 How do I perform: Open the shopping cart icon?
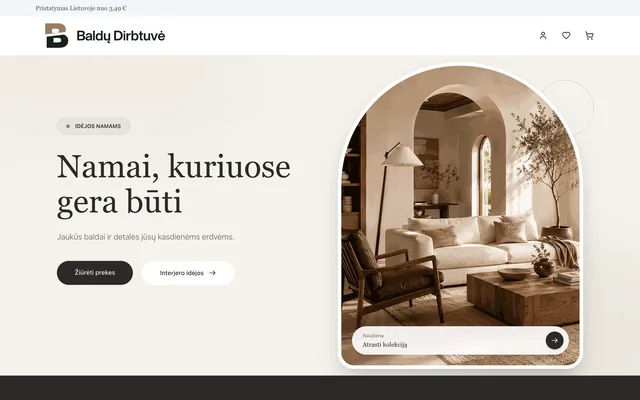click(589, 36)
